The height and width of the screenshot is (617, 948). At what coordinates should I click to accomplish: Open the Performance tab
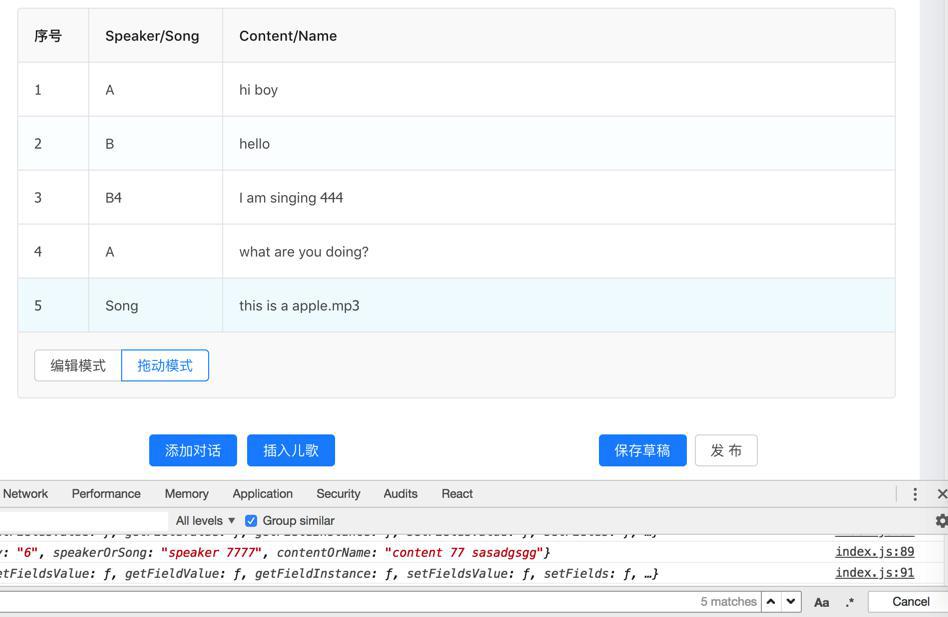pyautogui.click(x=106, y=494)
